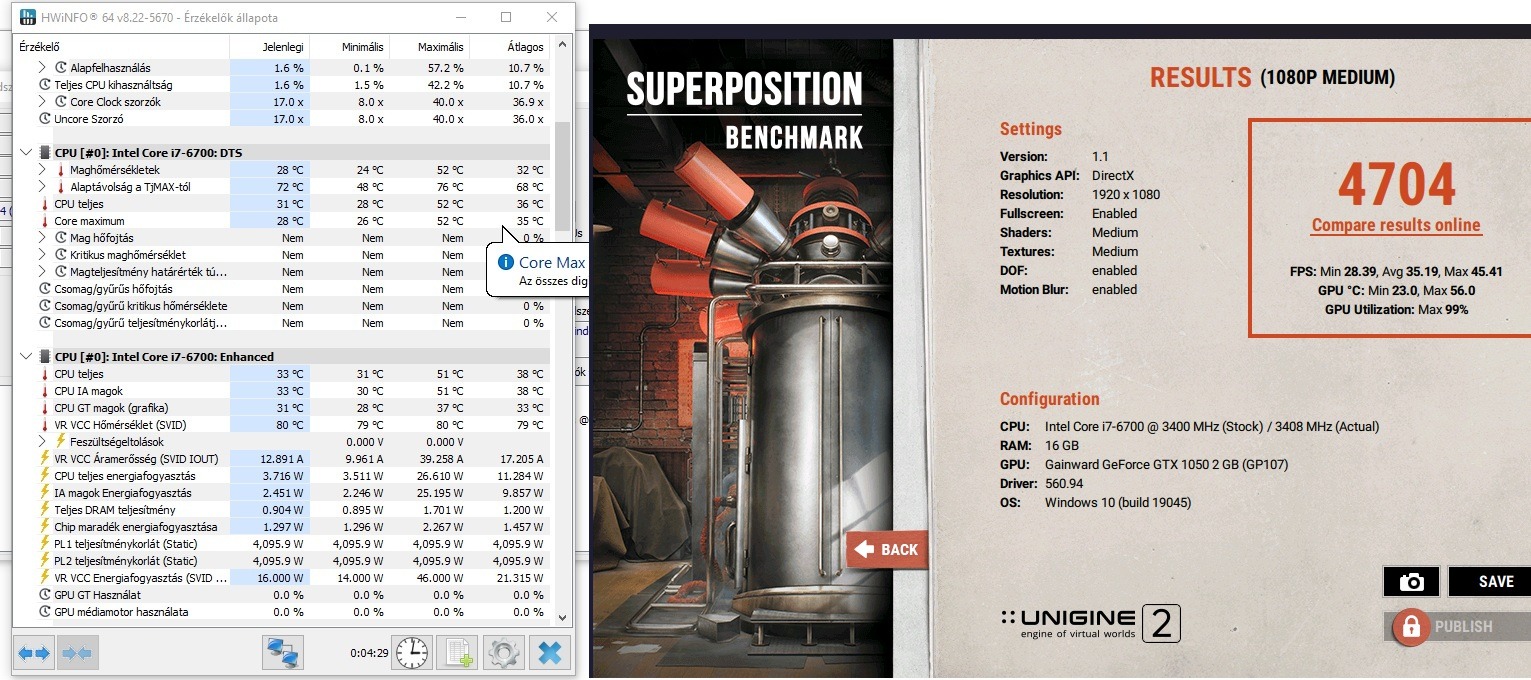Viewport: 1531px width, 680px height.
Task: Click the UNIGINE 2 logo
Action: pyautogui.click(x=1090, y=623)
